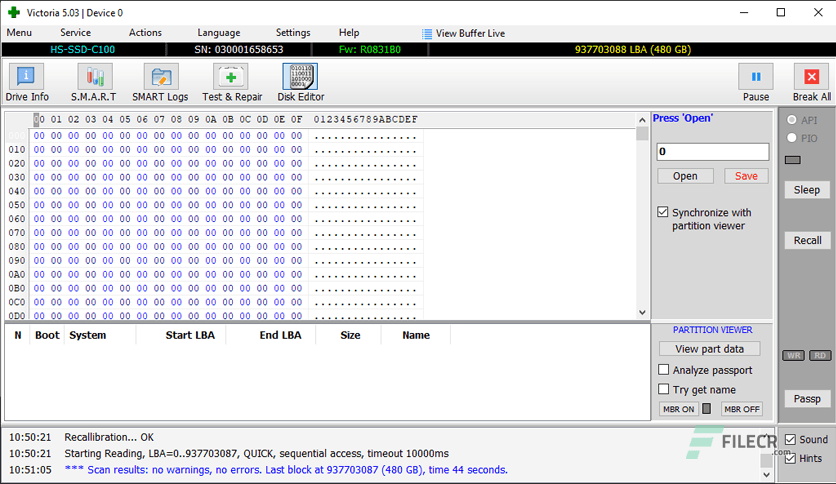The image size is (836, 484).
Task: Click the MBR OFF button
Action: 742,409
